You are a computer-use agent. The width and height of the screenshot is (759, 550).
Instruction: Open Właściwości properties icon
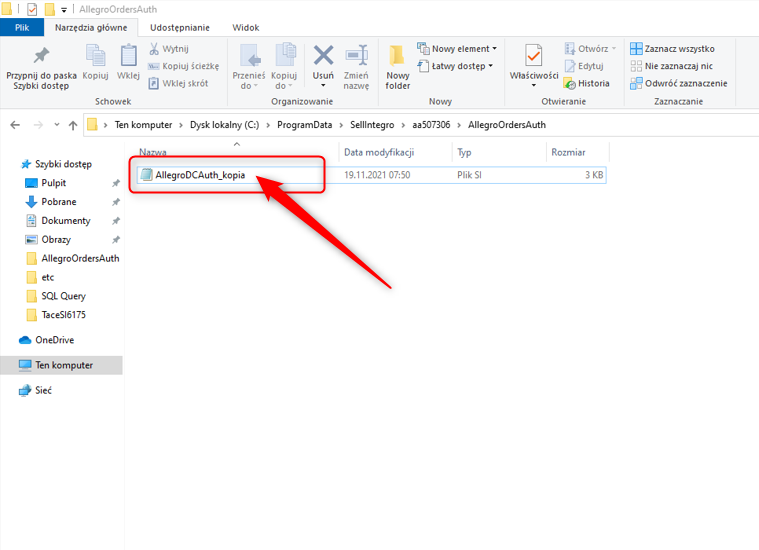click(x=534, y=56)
